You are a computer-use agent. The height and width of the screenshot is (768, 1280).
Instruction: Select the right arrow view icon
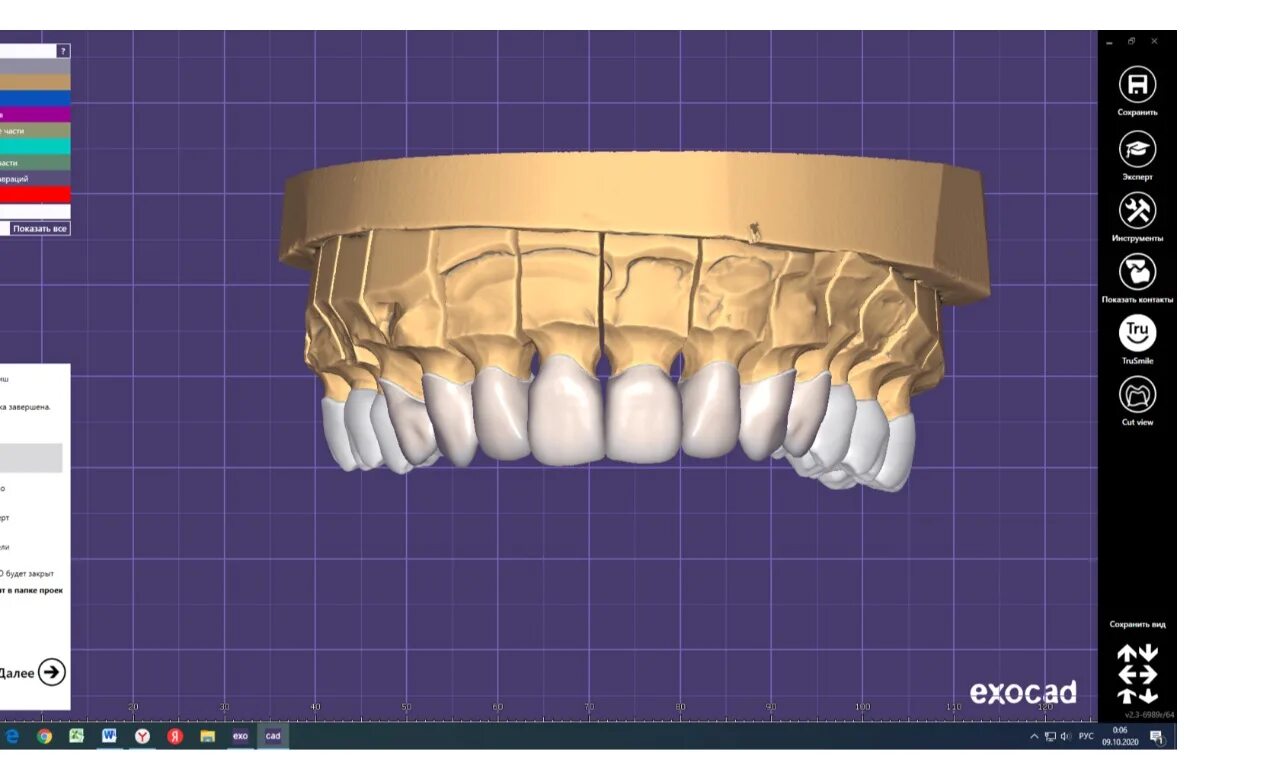click(x=1148, y=675)
